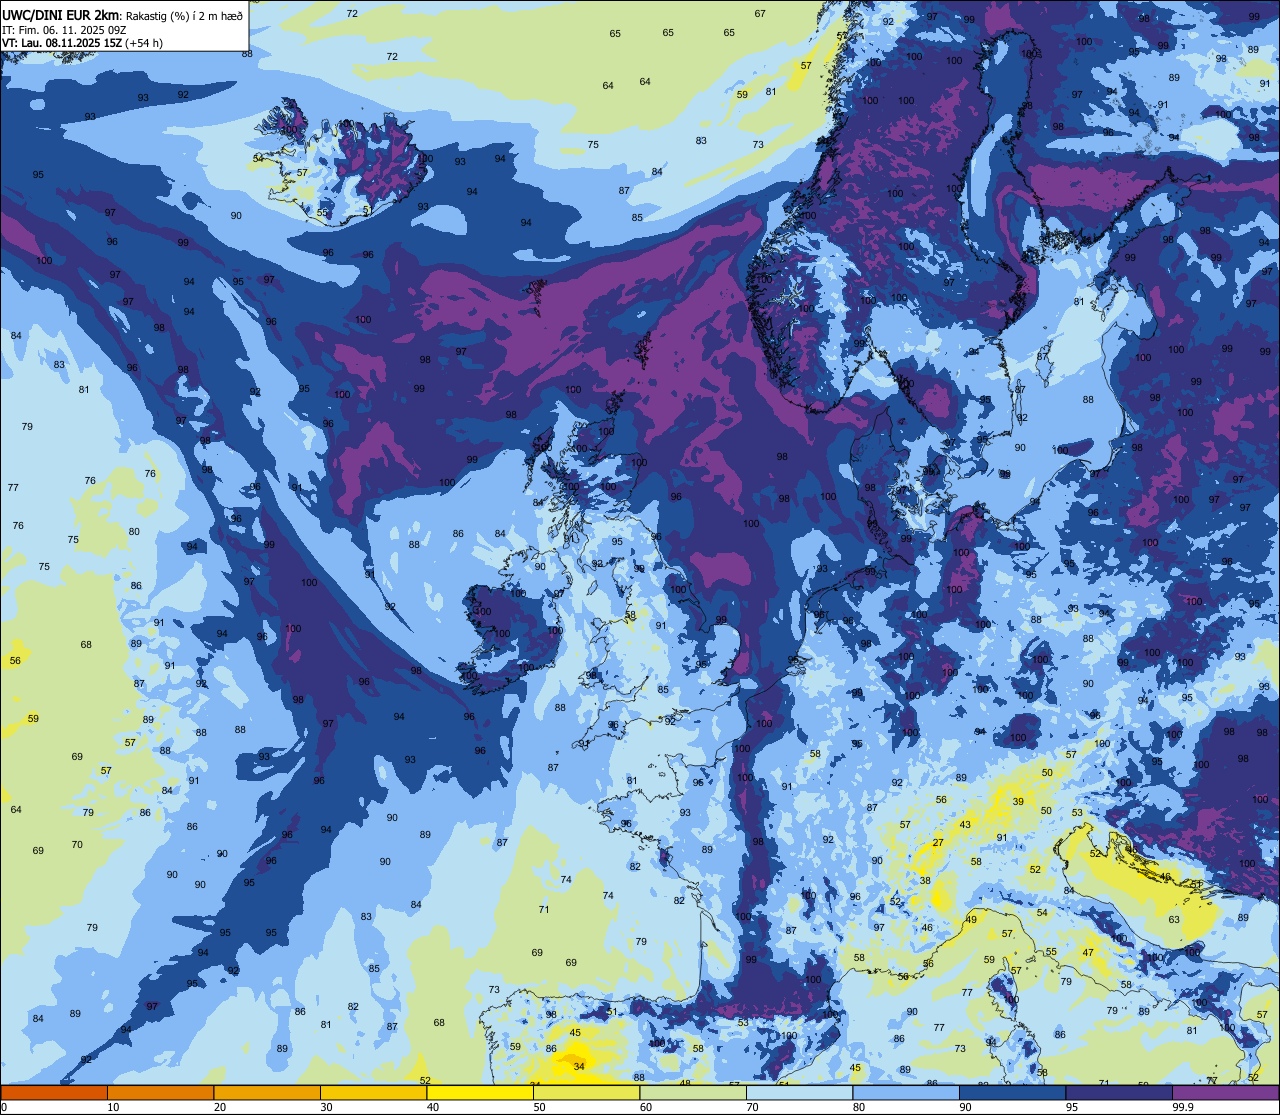The width and height of the screenshot is (1280, 1115).
Task: Select the dark orange 0–10 legend swatch
Action: (54, 1092)
